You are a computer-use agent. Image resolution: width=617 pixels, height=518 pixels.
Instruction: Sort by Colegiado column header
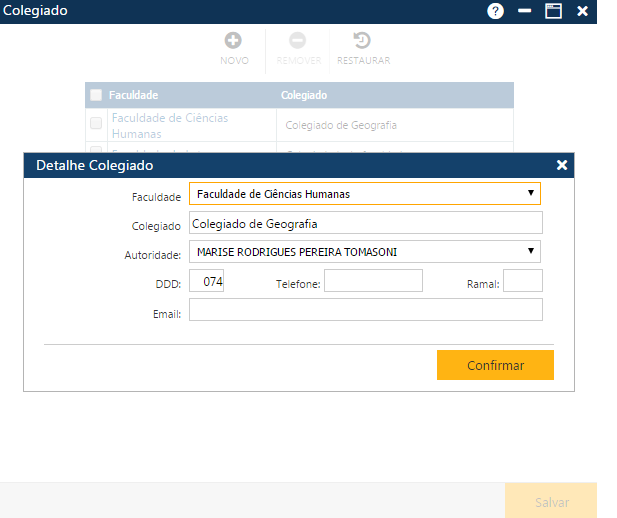point(304,95)
